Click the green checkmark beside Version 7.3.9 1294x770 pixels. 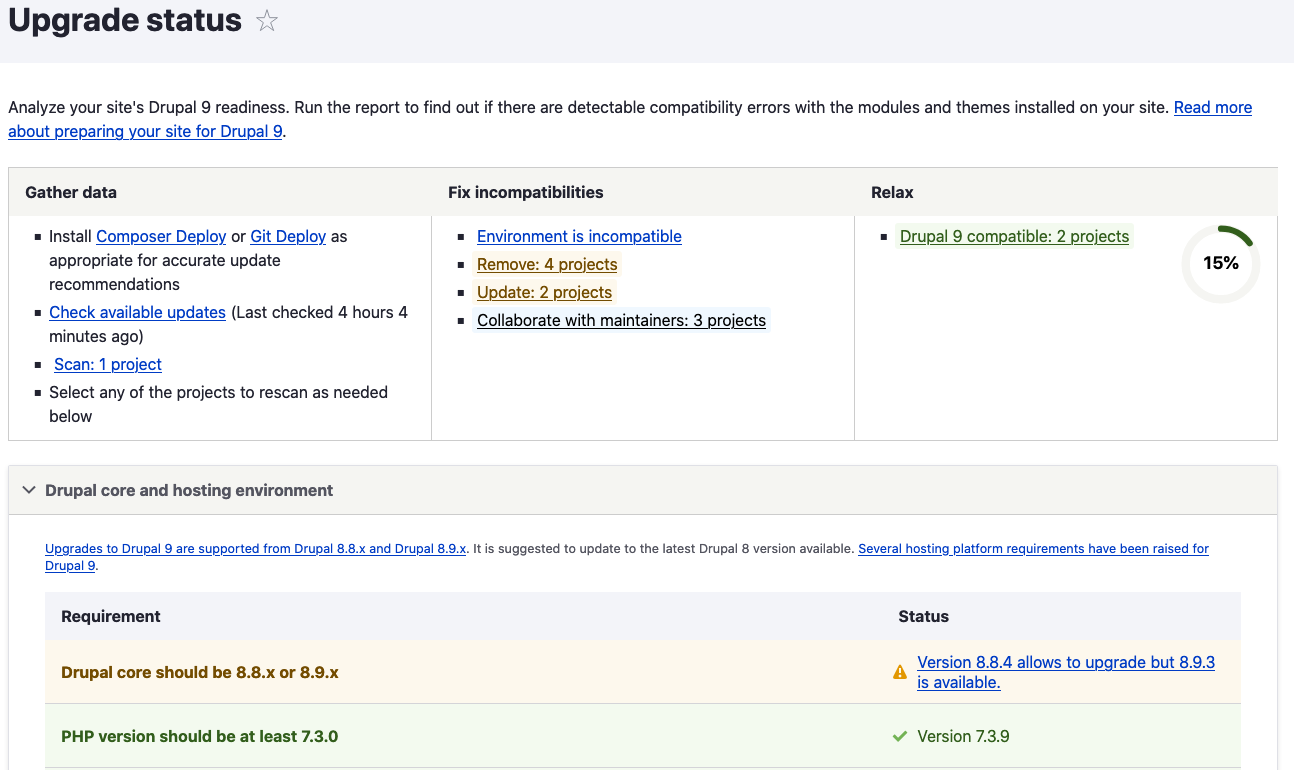click(x=900, y=737)
